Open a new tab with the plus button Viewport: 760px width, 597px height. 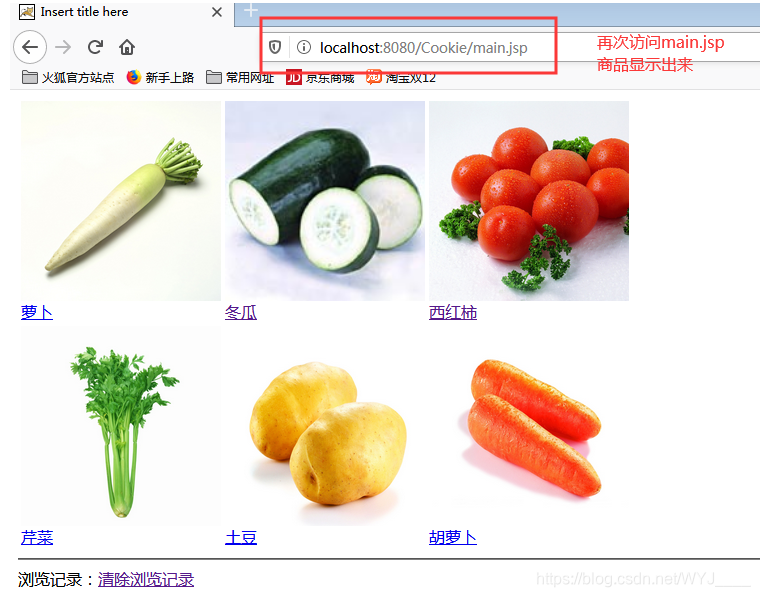tap(251, 10)
